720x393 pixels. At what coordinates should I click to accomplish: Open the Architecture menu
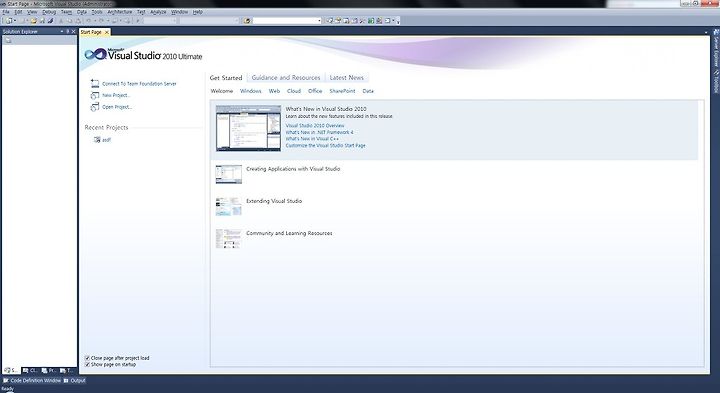tap(119, 12)
